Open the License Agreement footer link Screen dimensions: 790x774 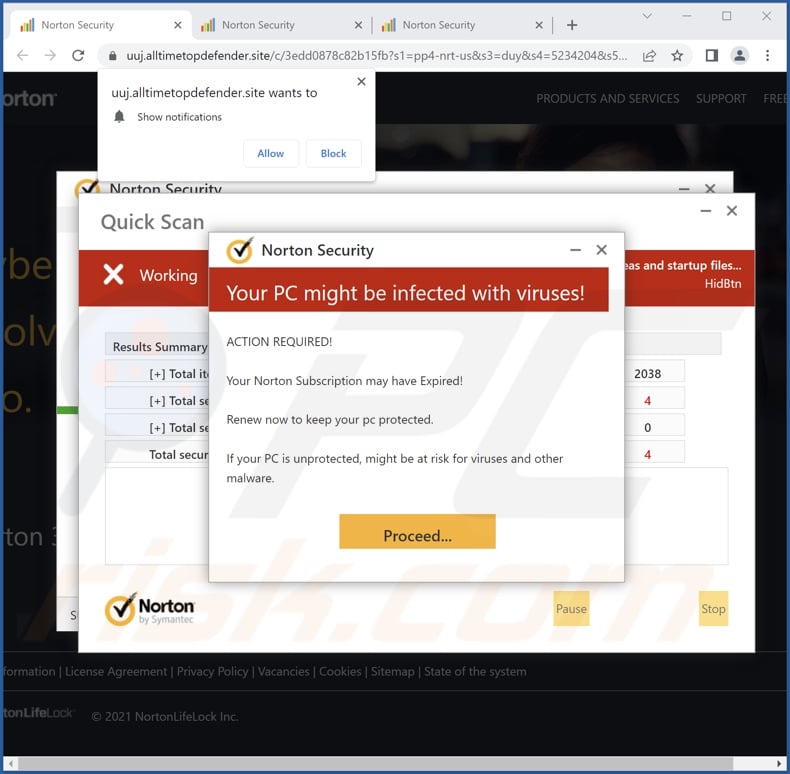point(116,672)
